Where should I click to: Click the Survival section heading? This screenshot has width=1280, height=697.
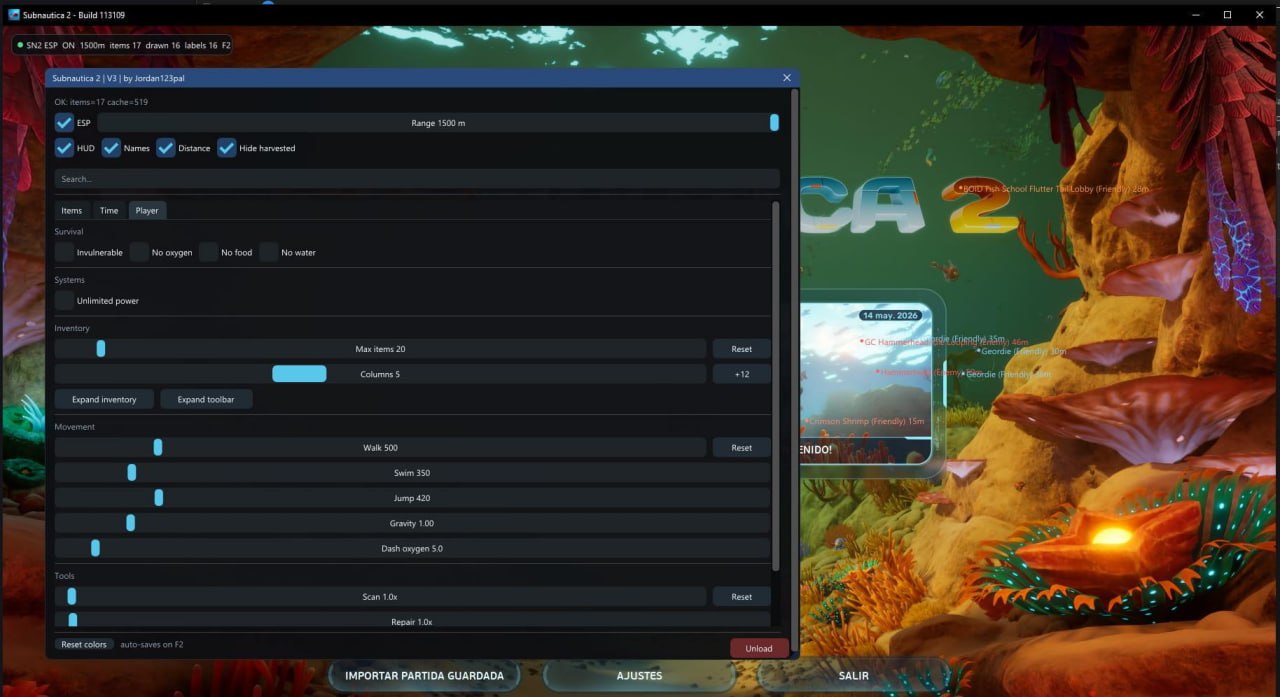pos(69,232)
